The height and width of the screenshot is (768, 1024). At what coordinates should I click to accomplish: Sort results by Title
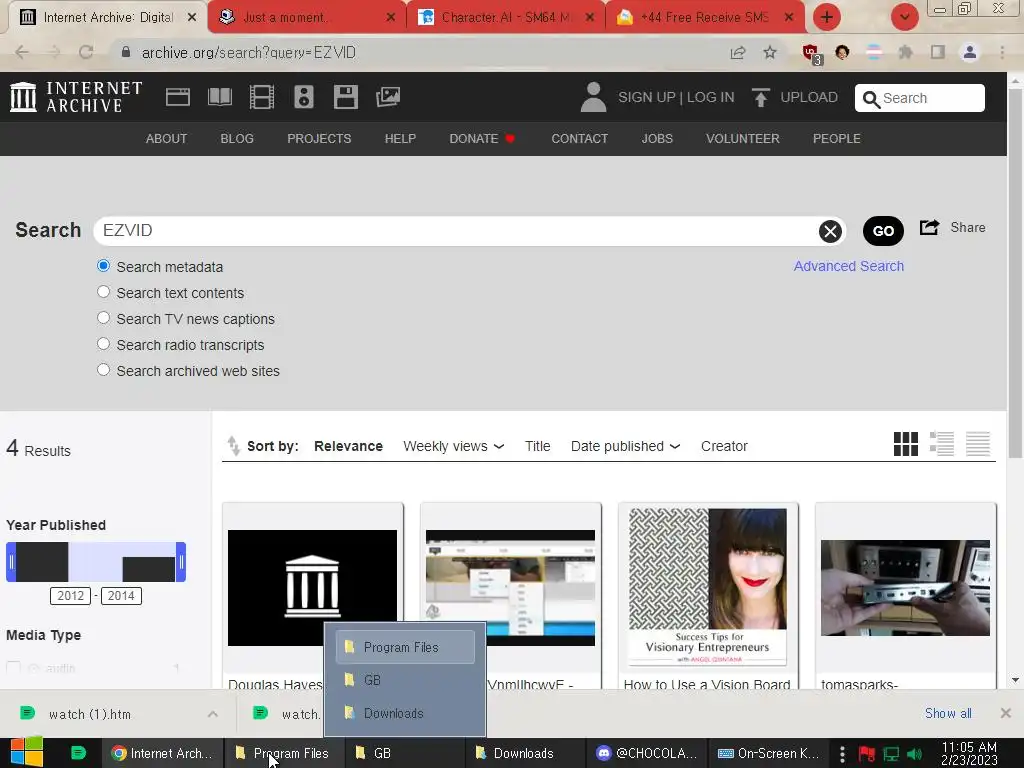(537, 446)
